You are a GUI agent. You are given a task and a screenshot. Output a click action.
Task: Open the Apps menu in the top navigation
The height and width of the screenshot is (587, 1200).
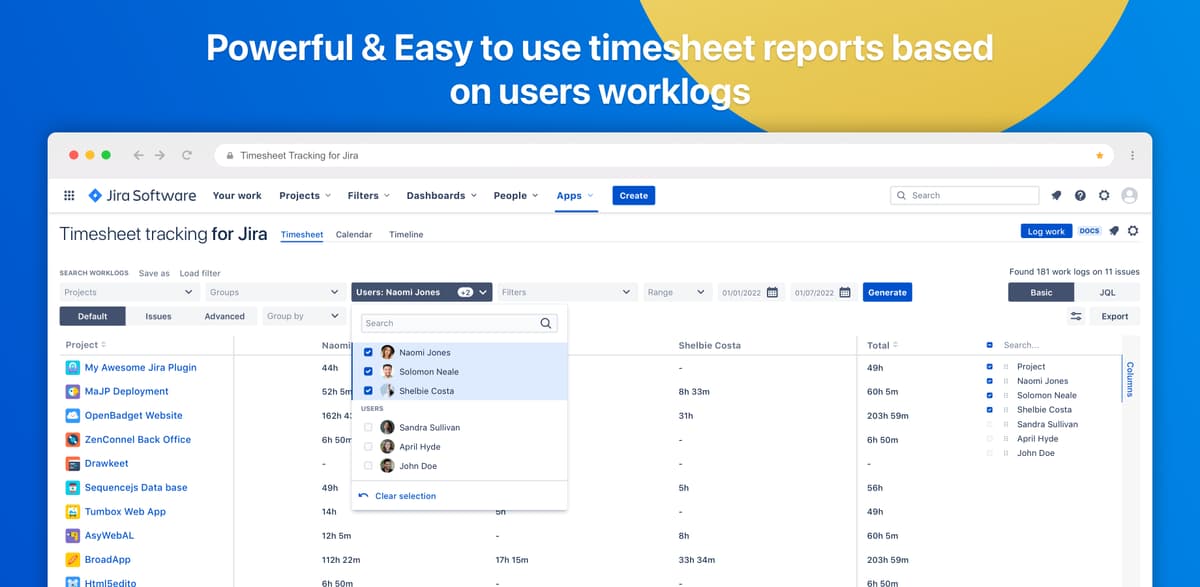tap(575, 196)
